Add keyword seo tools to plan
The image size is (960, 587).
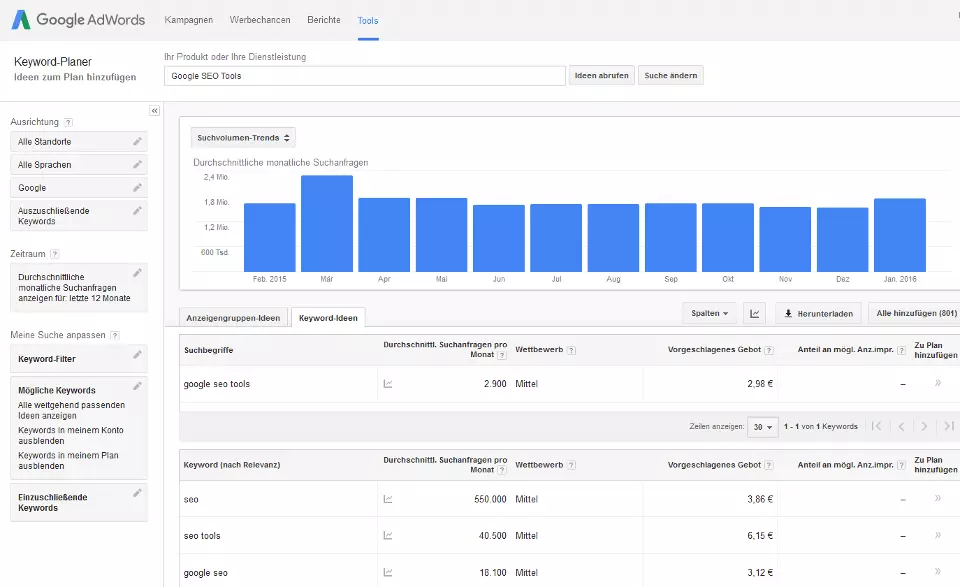pos(937,536)
